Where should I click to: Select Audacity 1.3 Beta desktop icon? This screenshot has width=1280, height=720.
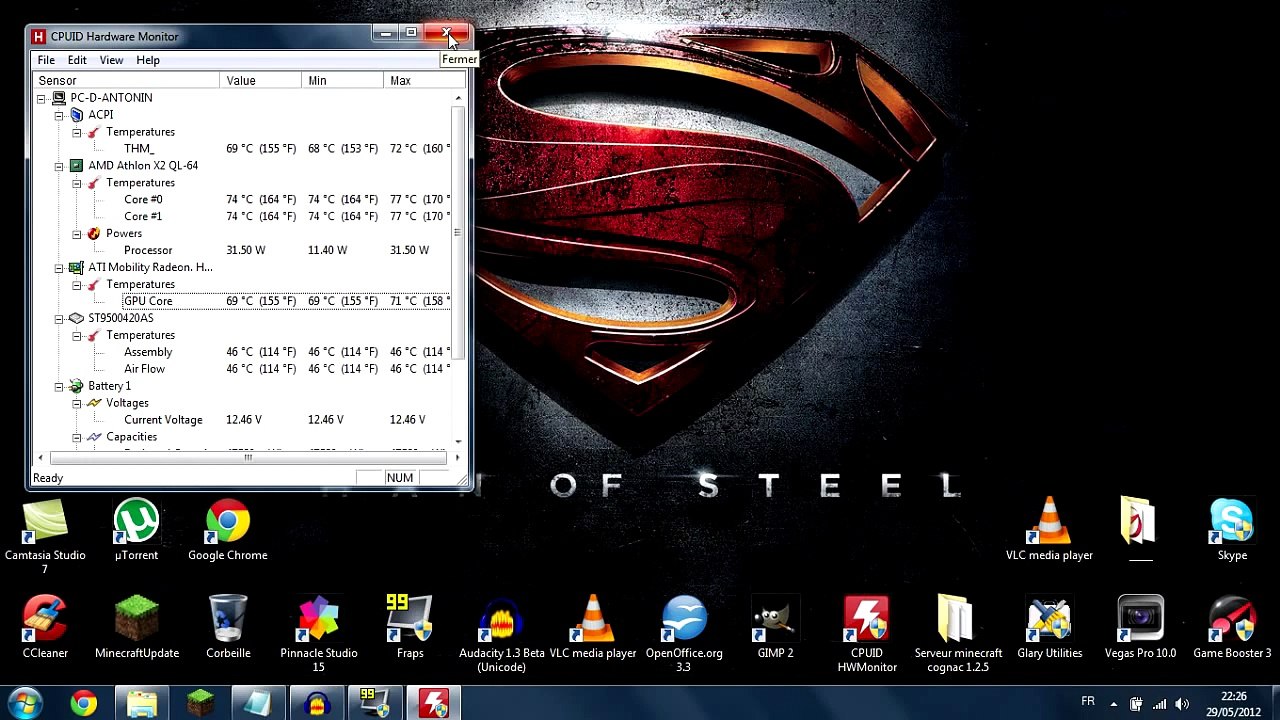[502, 634]
